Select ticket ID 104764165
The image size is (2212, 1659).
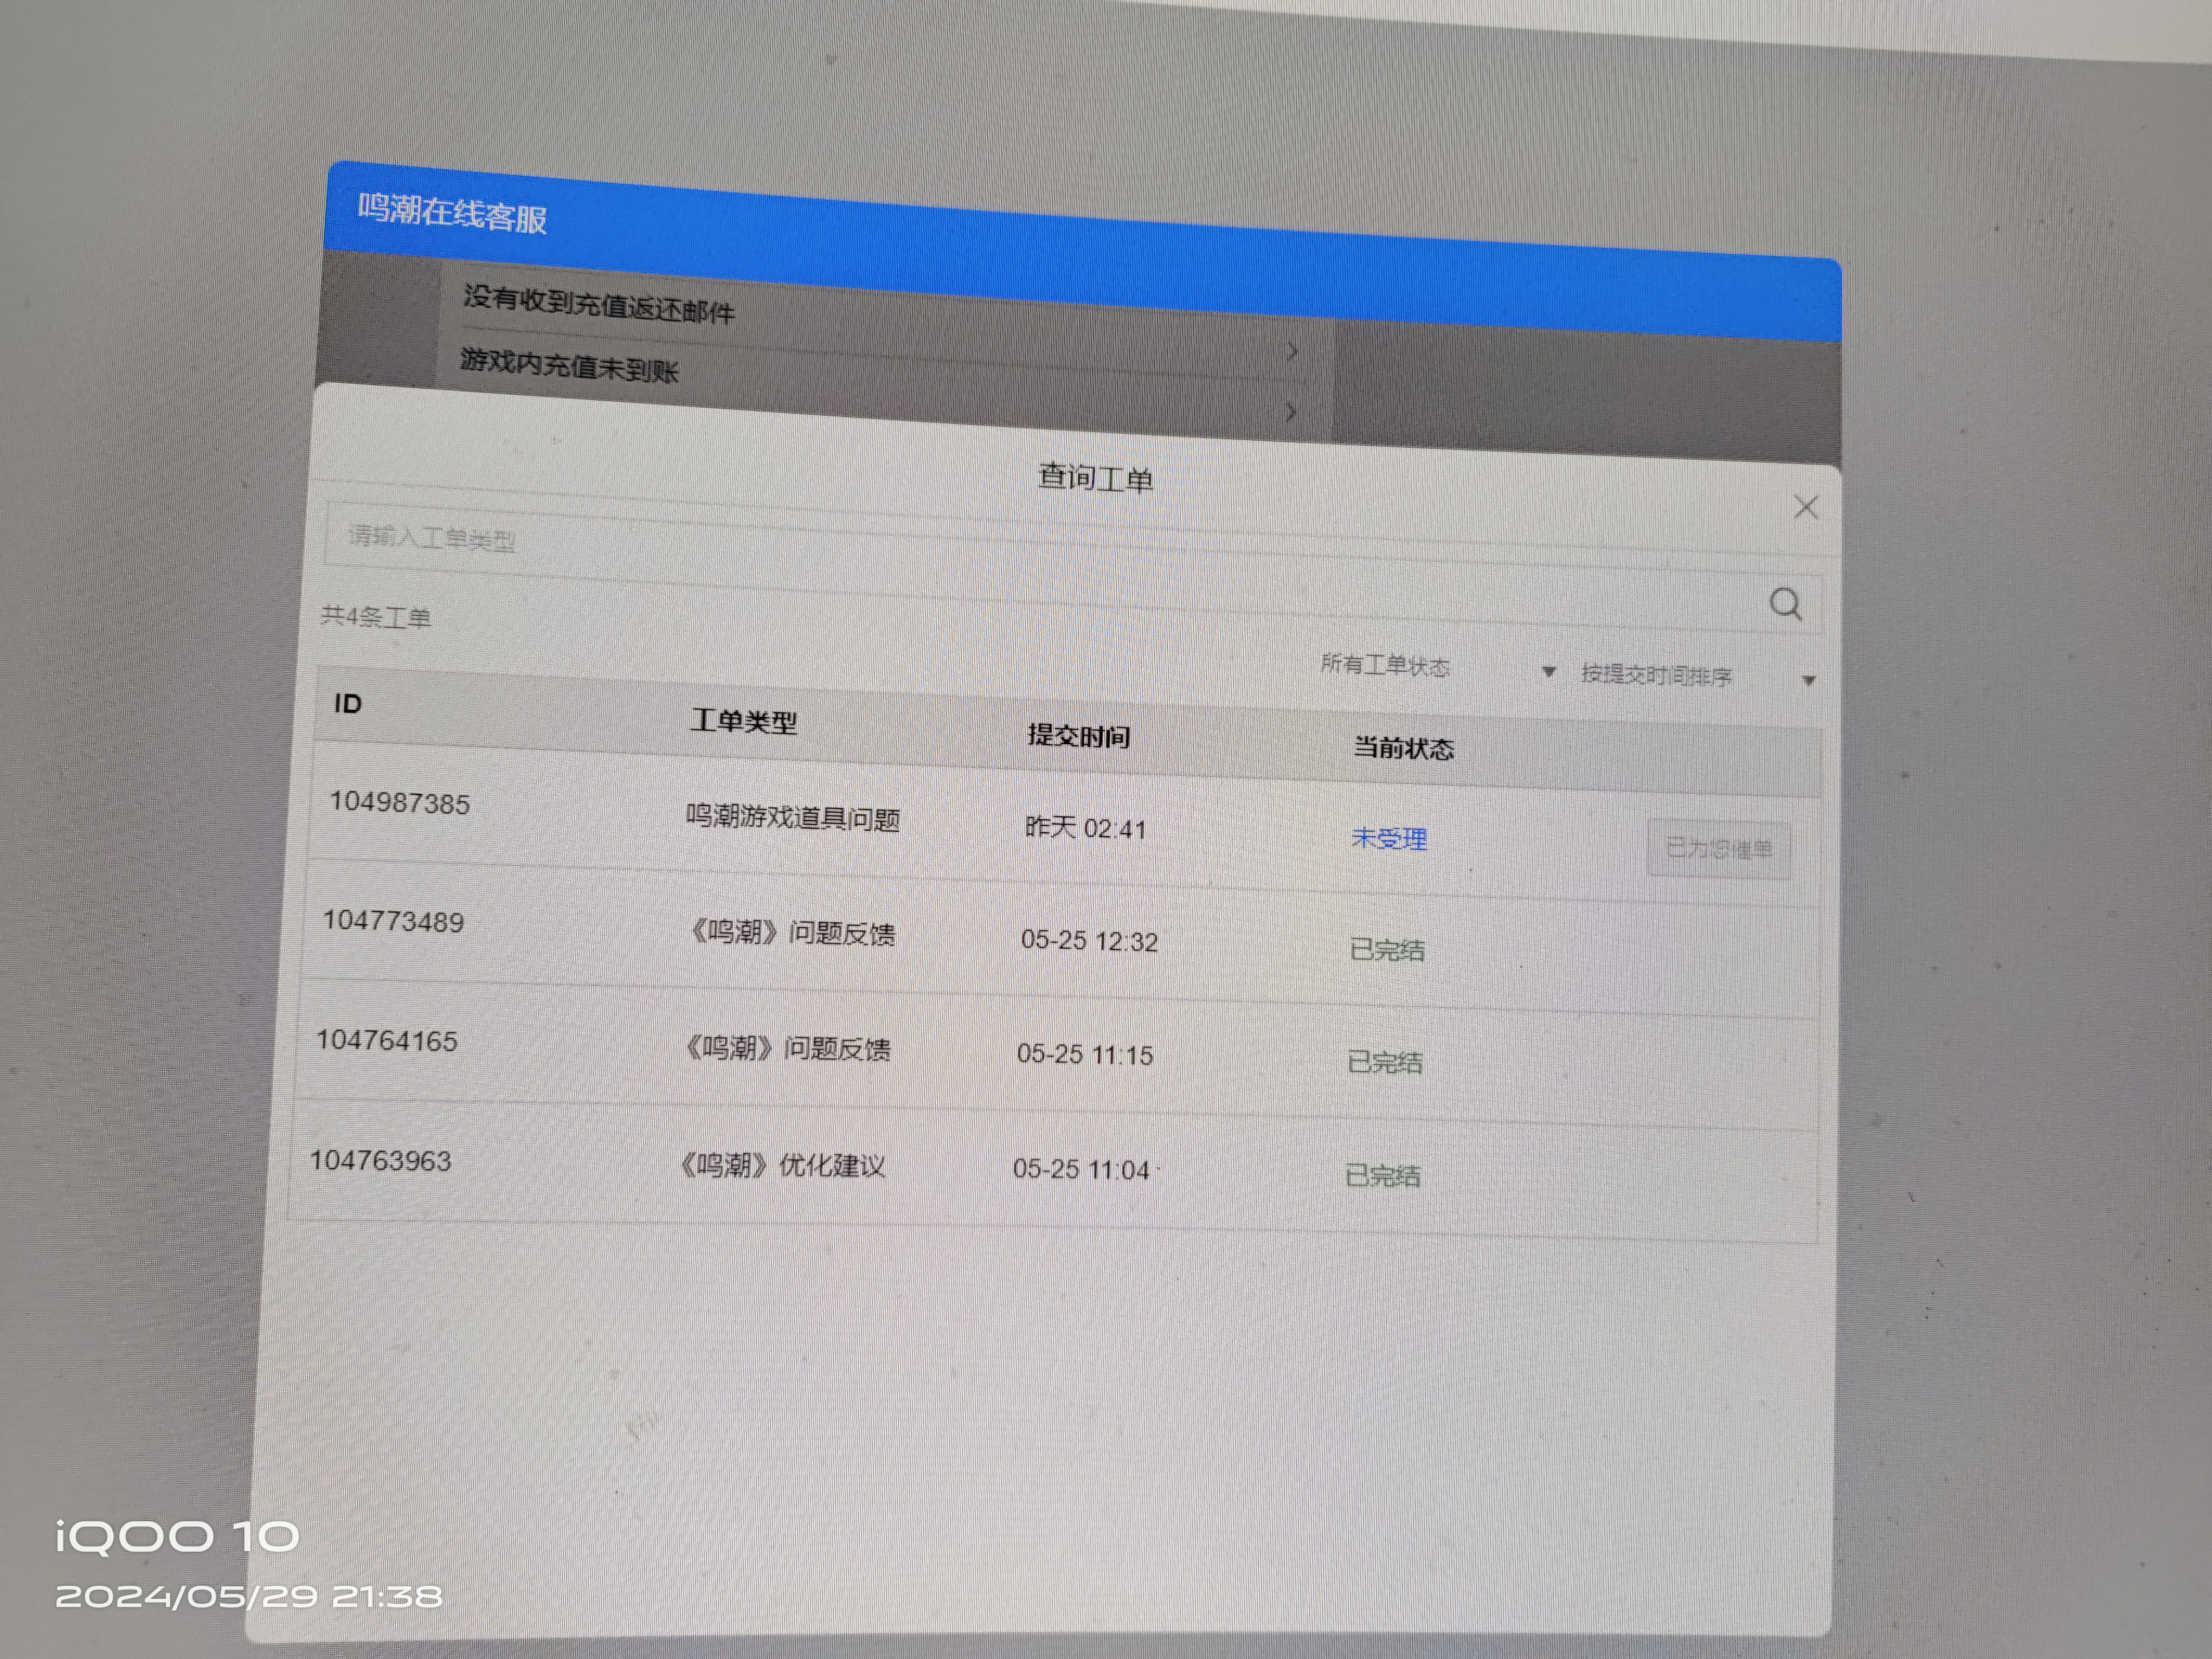click(387, 1040)
